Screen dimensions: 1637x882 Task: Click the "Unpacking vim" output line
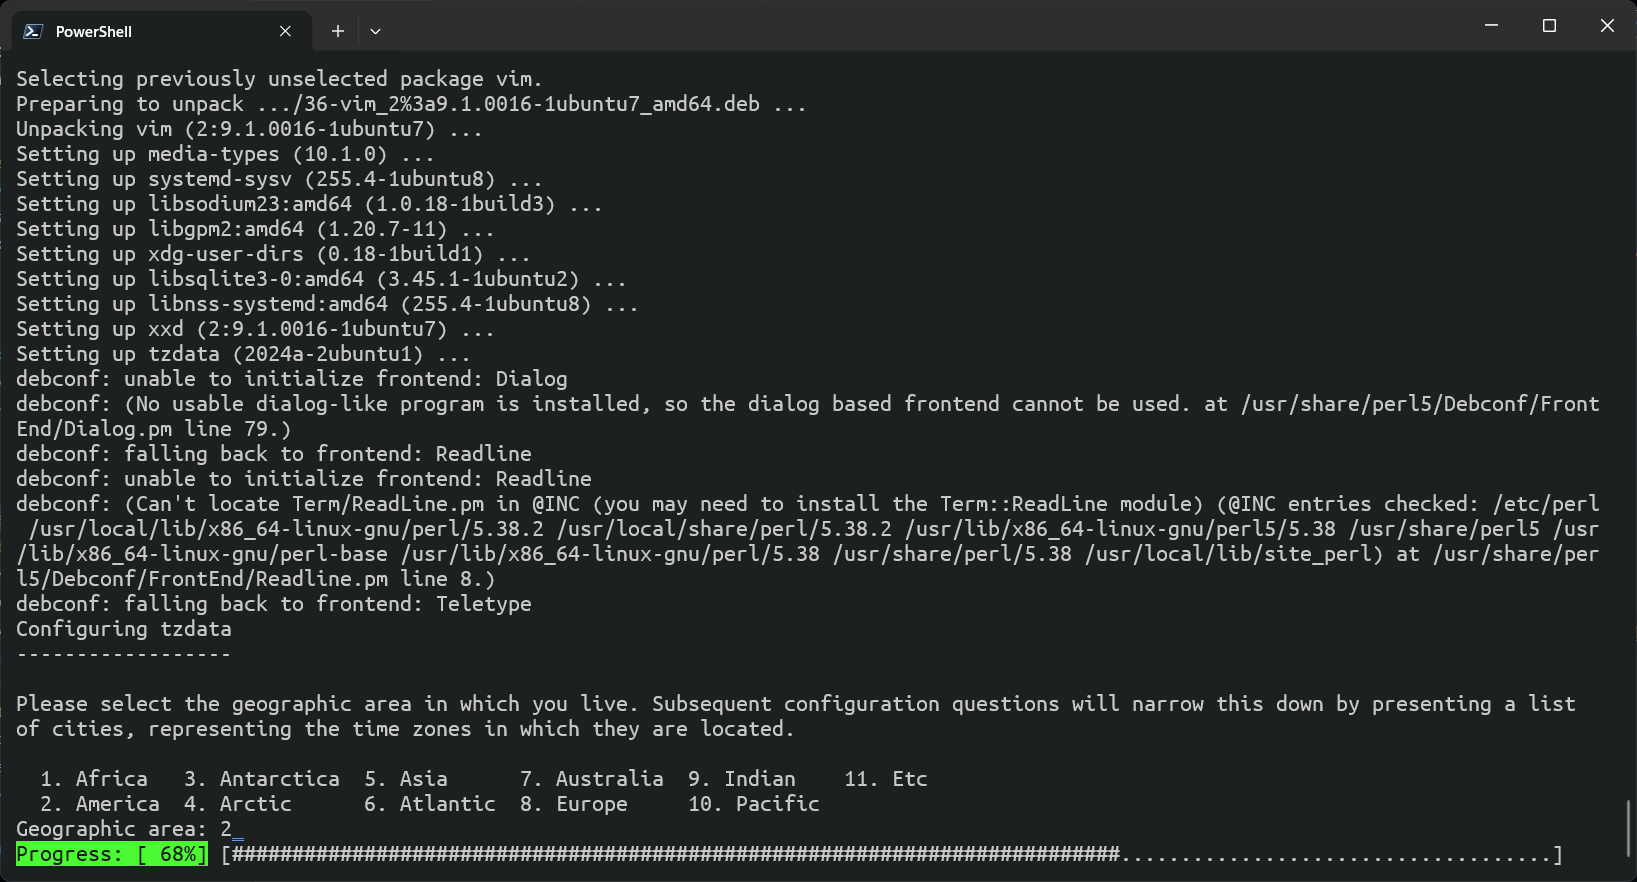tap(249, 129)
